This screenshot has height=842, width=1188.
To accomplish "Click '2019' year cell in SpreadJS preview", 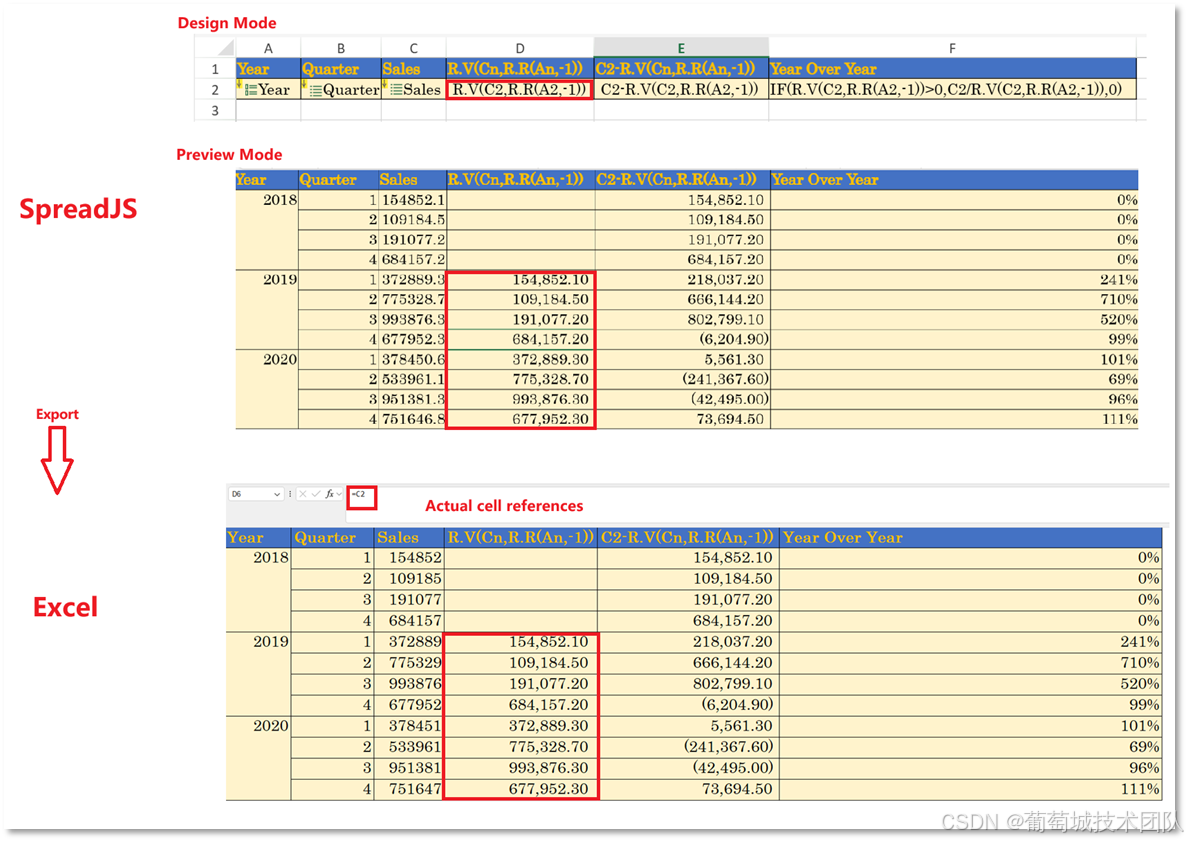I will (267, 309).
